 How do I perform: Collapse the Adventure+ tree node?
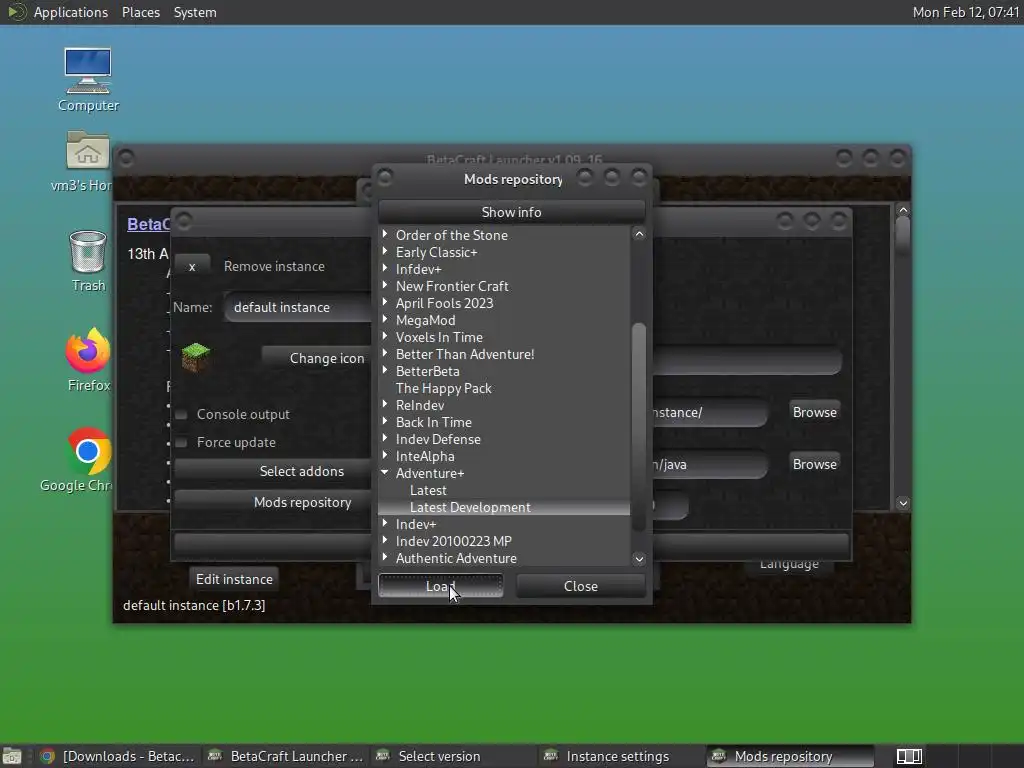tap(385, 472)
